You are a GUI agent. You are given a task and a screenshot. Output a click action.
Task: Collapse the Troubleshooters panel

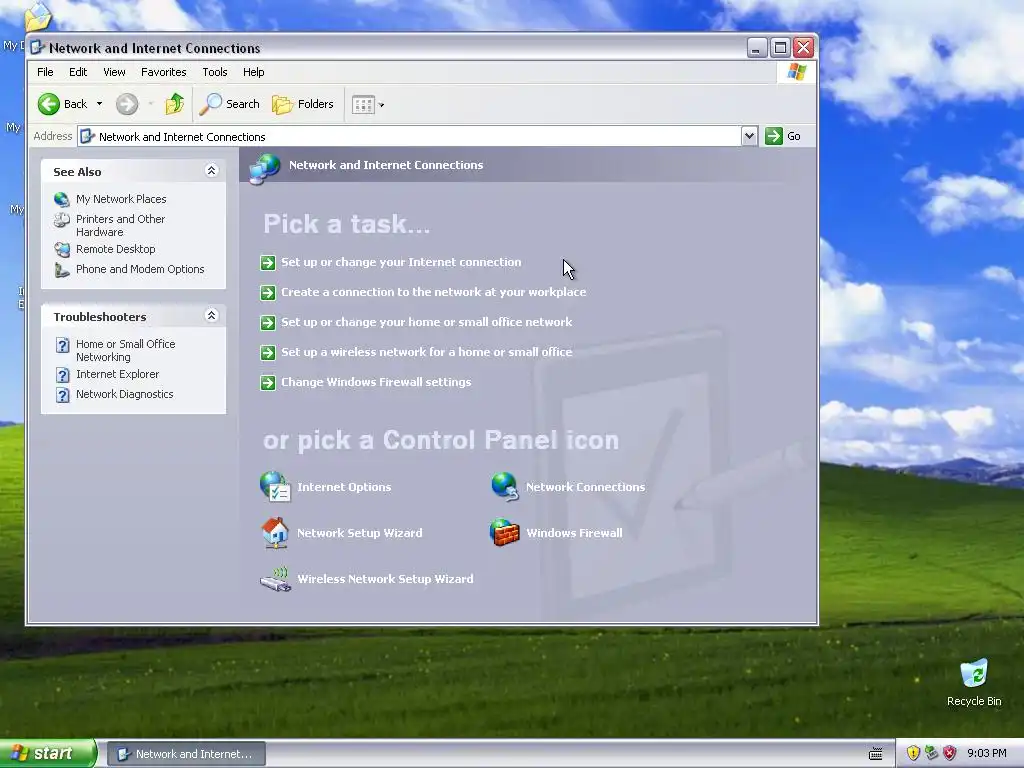[x=211, y=315]
